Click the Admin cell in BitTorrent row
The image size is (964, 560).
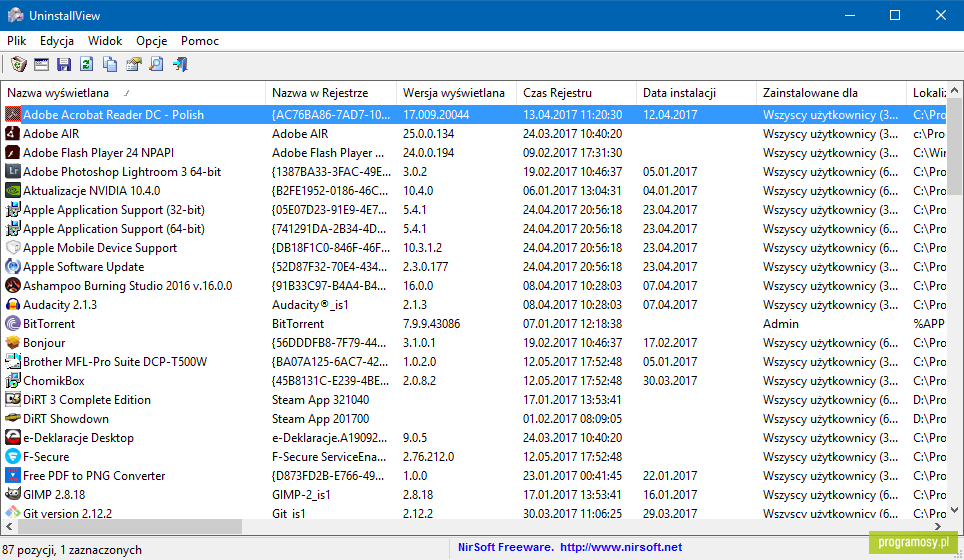[x=781, y=324]
